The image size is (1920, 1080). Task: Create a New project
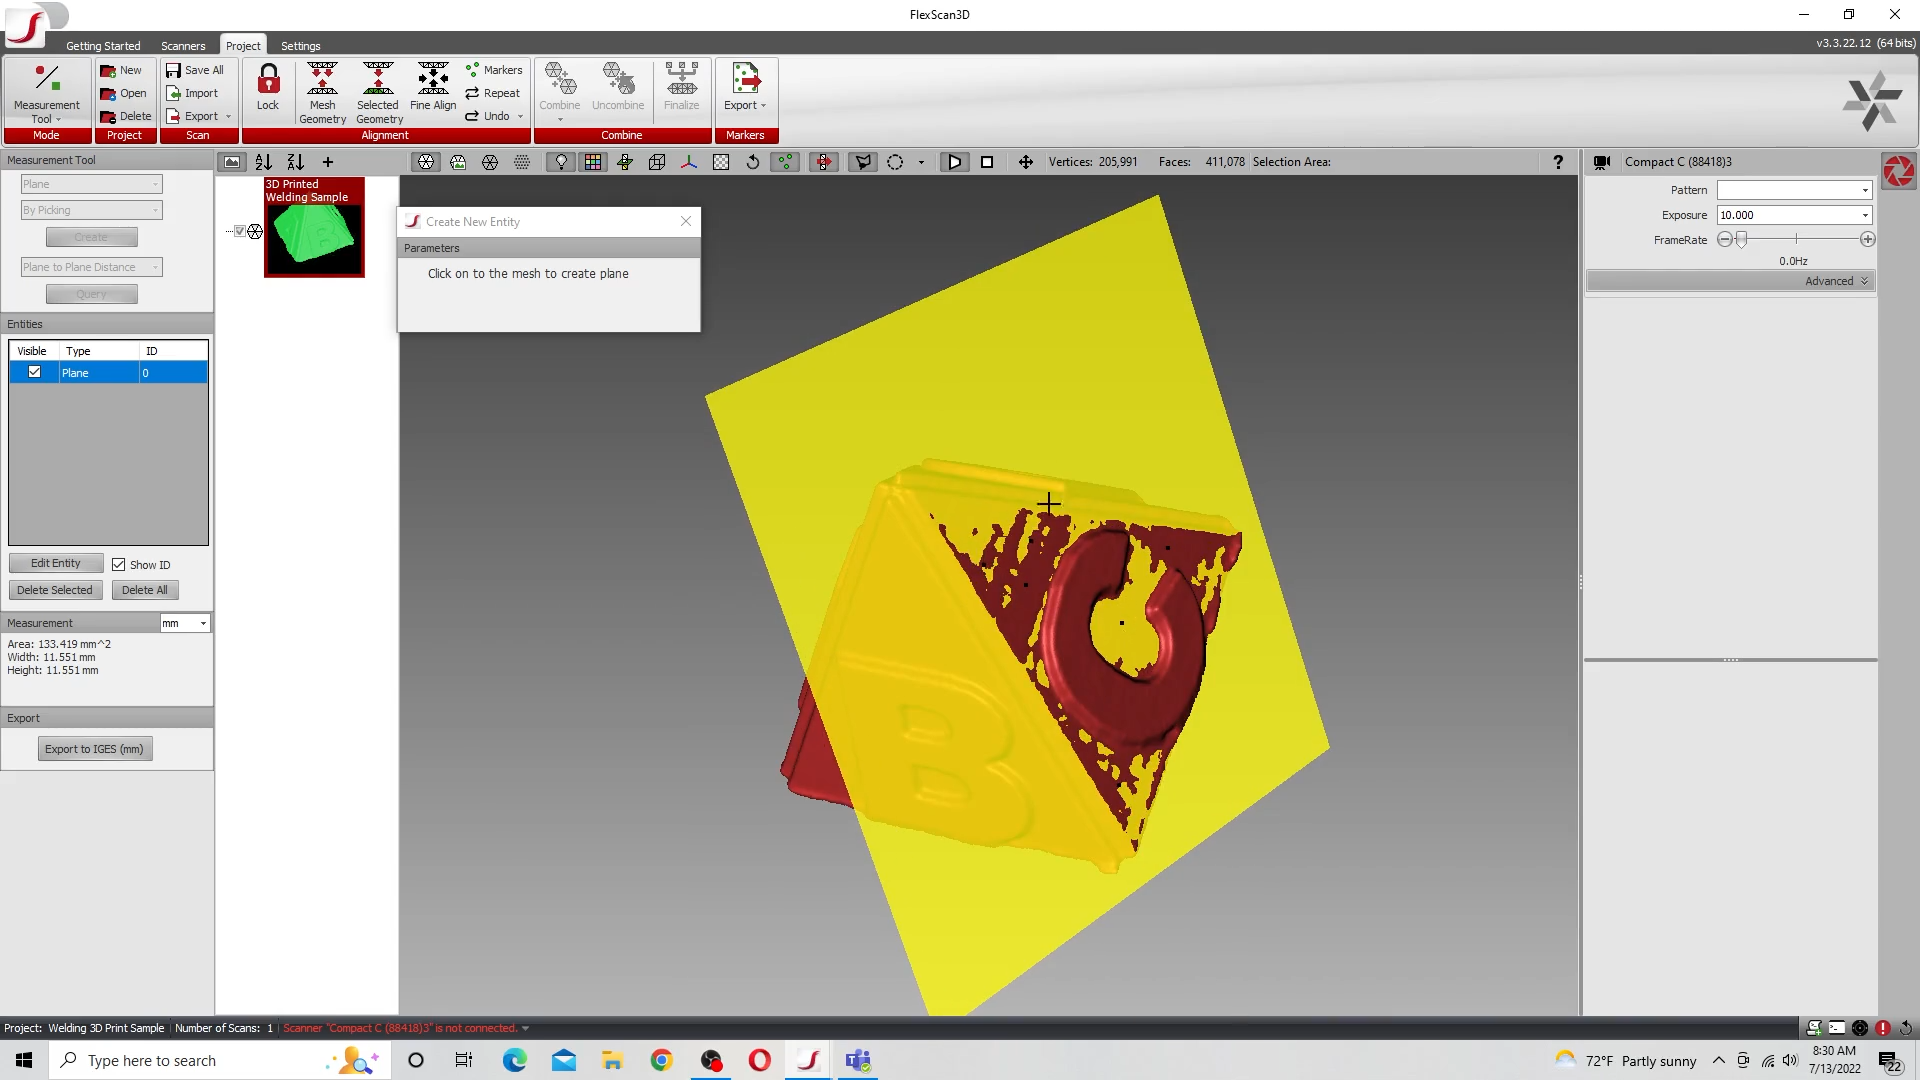(x=121, y=70)
